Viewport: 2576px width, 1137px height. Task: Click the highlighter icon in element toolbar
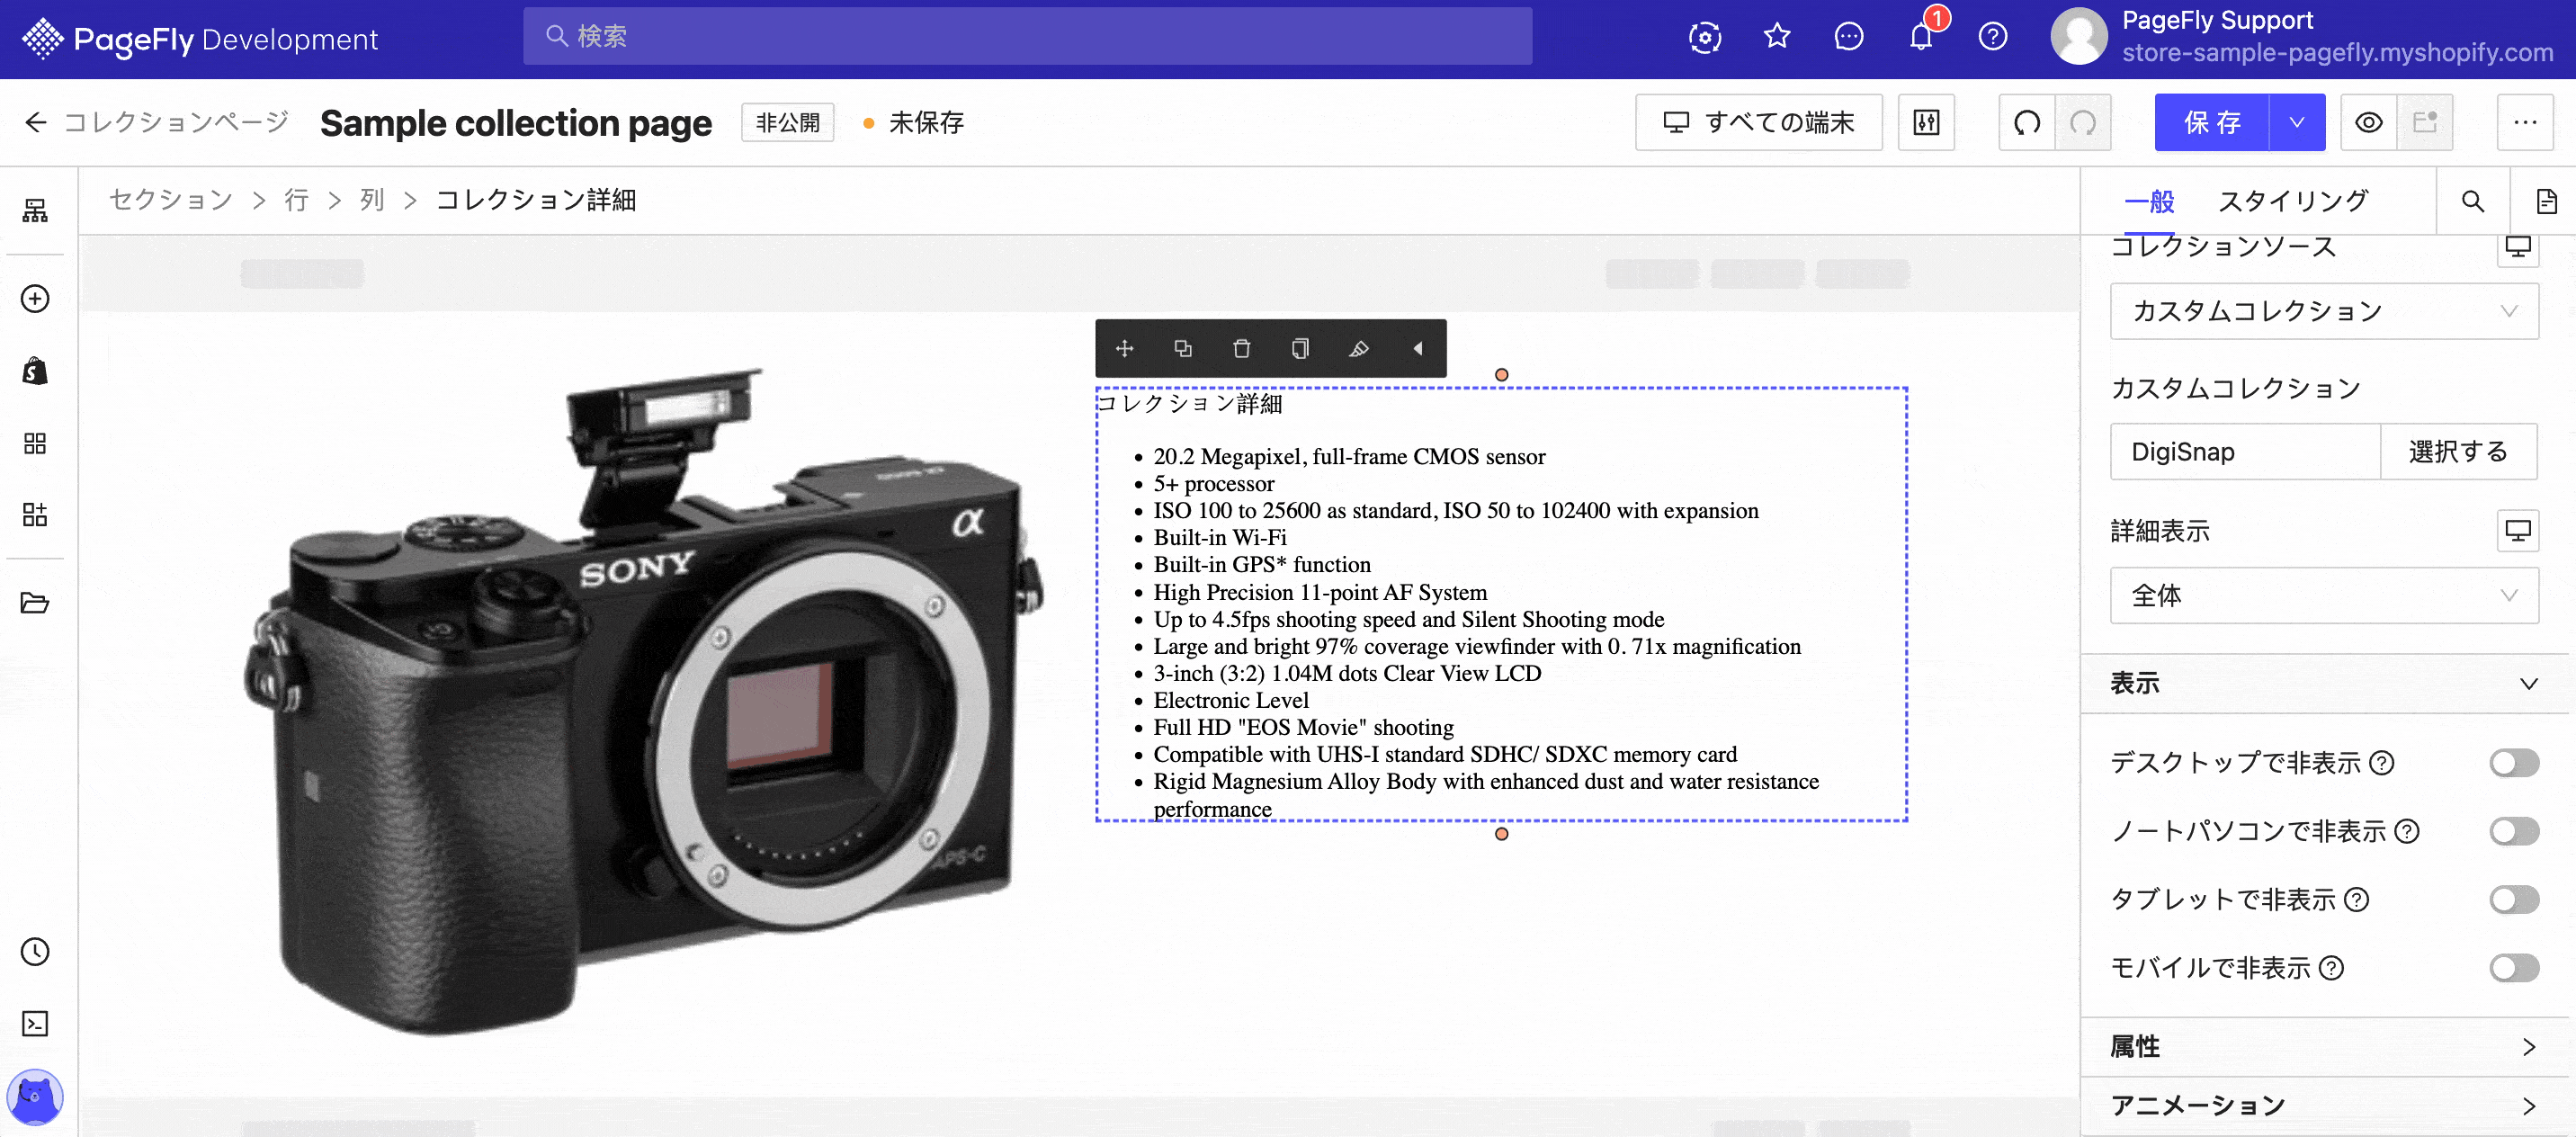1359,348
